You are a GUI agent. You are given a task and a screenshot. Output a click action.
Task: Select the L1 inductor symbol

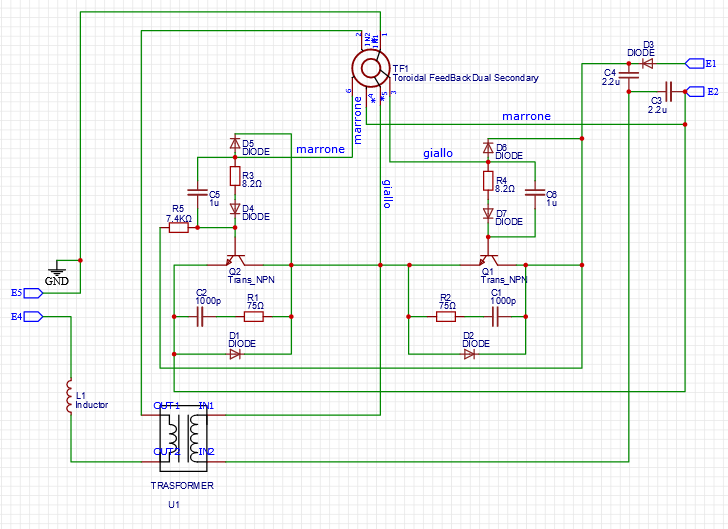click(70, 396)
